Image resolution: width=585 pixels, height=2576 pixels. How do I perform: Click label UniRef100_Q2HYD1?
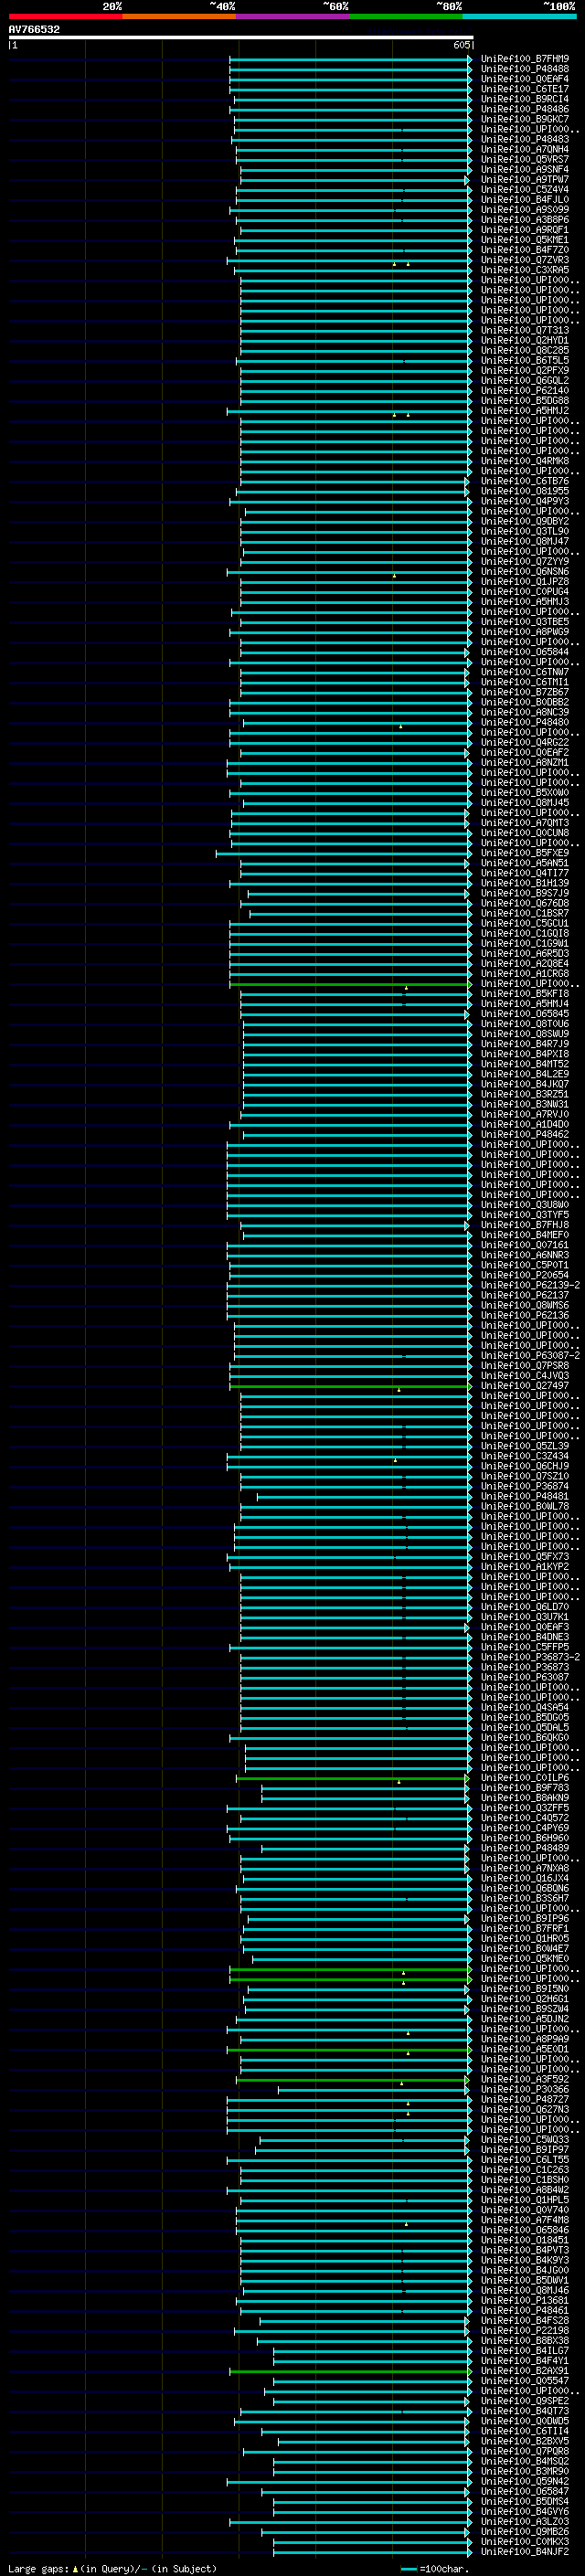[525, 340]
